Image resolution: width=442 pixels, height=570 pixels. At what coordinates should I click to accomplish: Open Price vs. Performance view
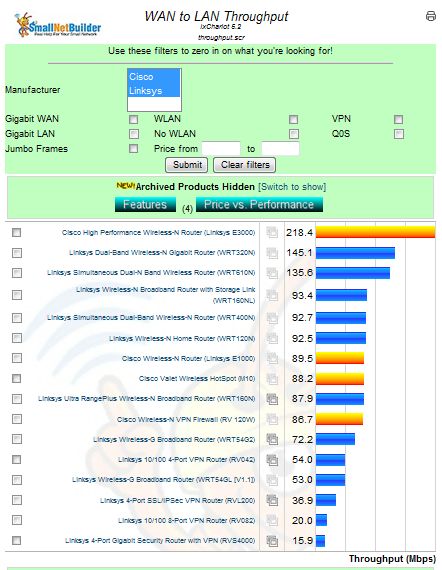[x=259, y=204]
